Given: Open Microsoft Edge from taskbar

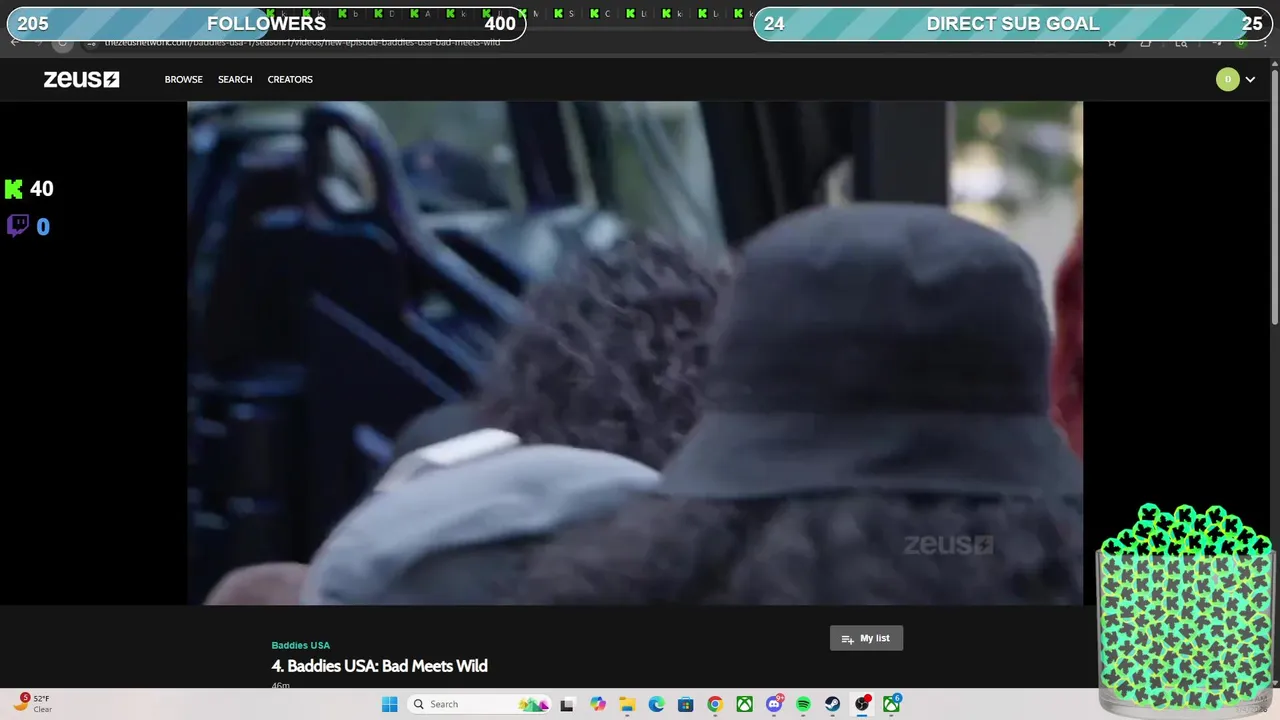Looking at the screenshot, I should pyautogui.click(x=656, y=704).
